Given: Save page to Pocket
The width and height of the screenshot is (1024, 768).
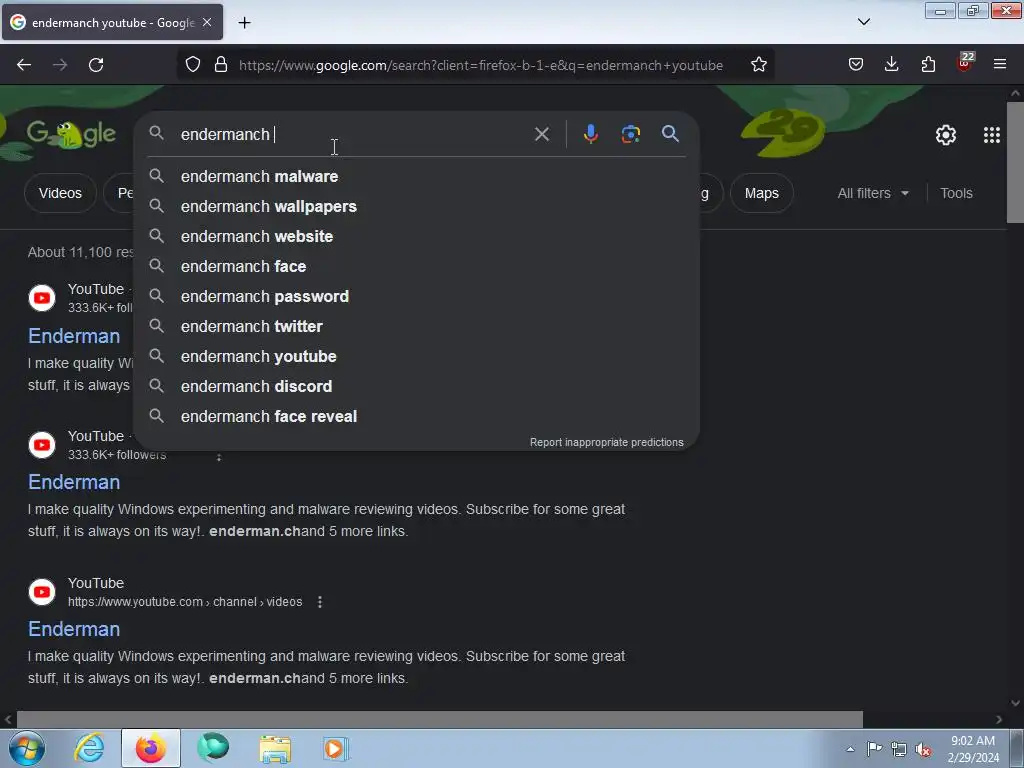Looking at the screenshot, I should tap(856, 64).
